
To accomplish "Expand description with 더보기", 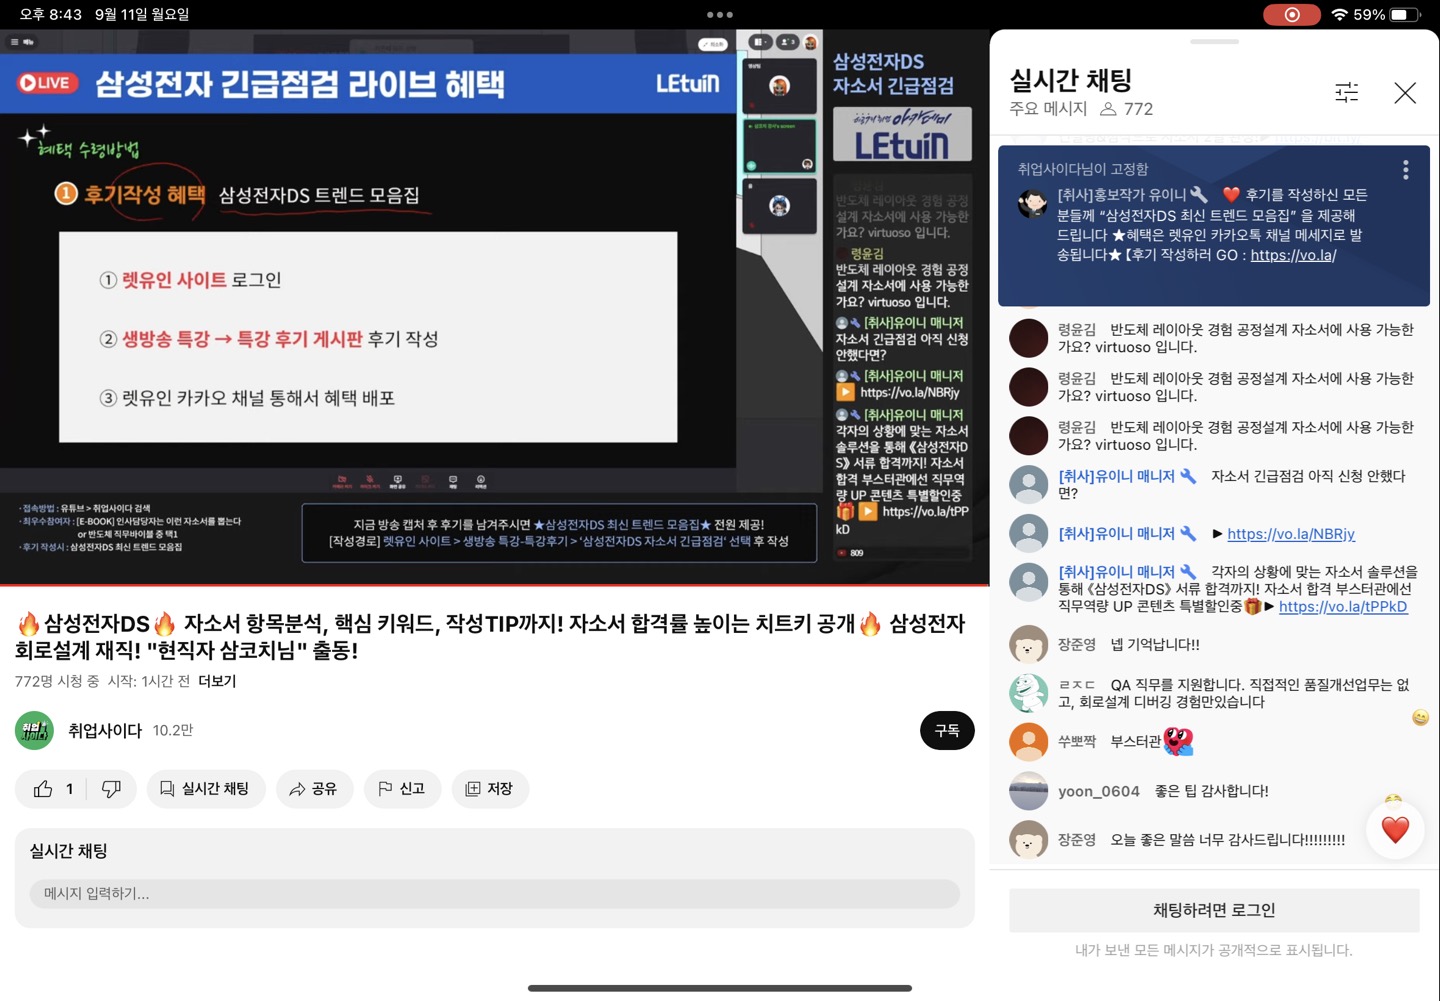I will 217,681.
